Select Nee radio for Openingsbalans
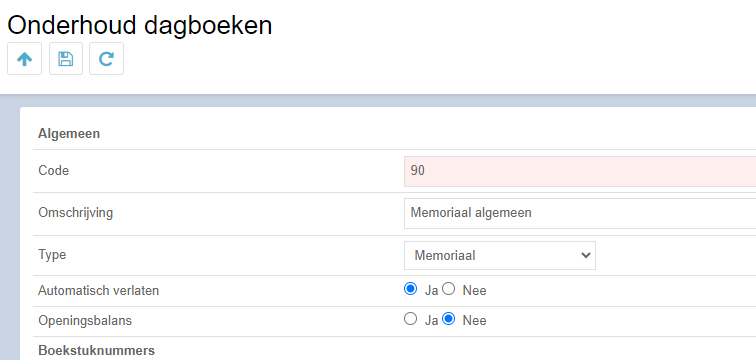Screen dimensions: 756x360 coord(448,319)
